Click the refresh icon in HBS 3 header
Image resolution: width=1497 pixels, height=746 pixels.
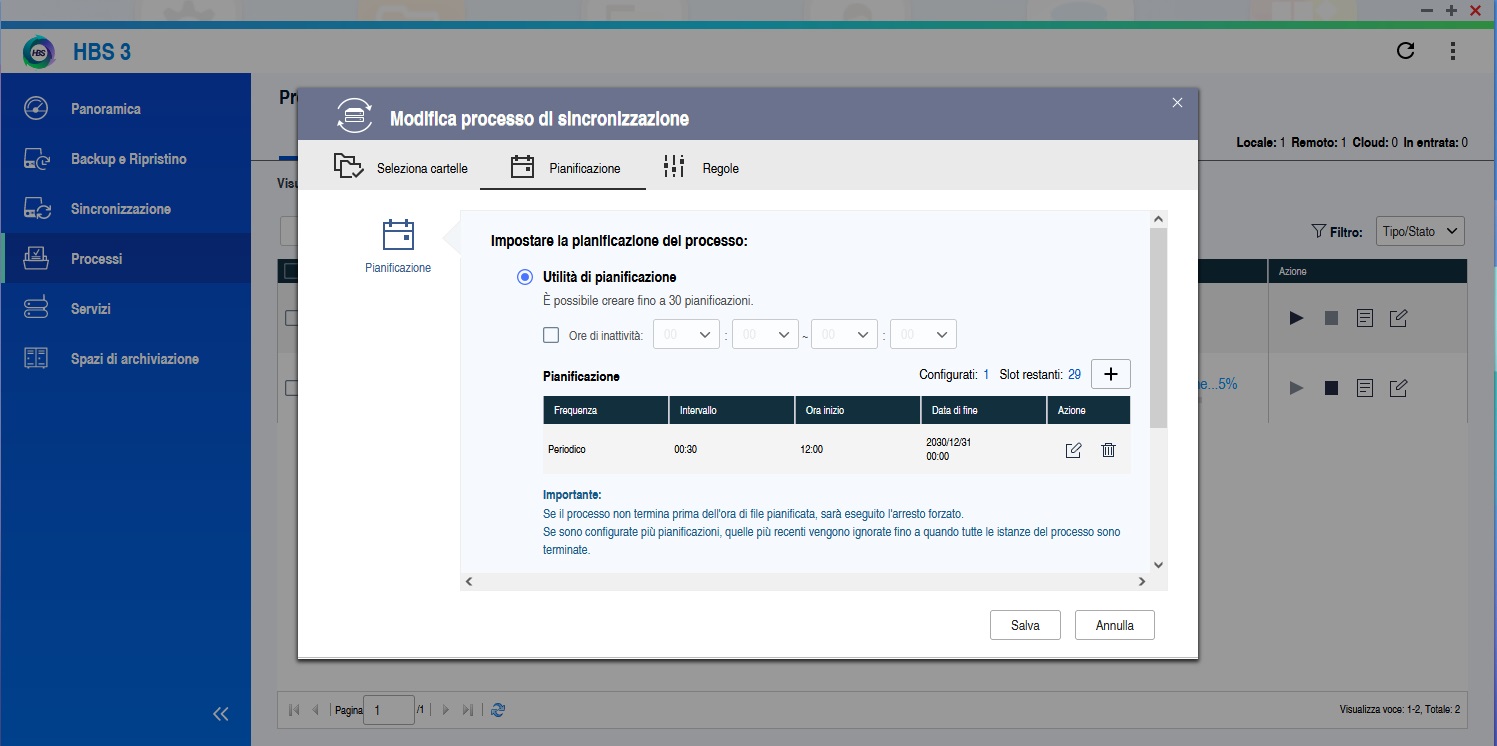1405,51
